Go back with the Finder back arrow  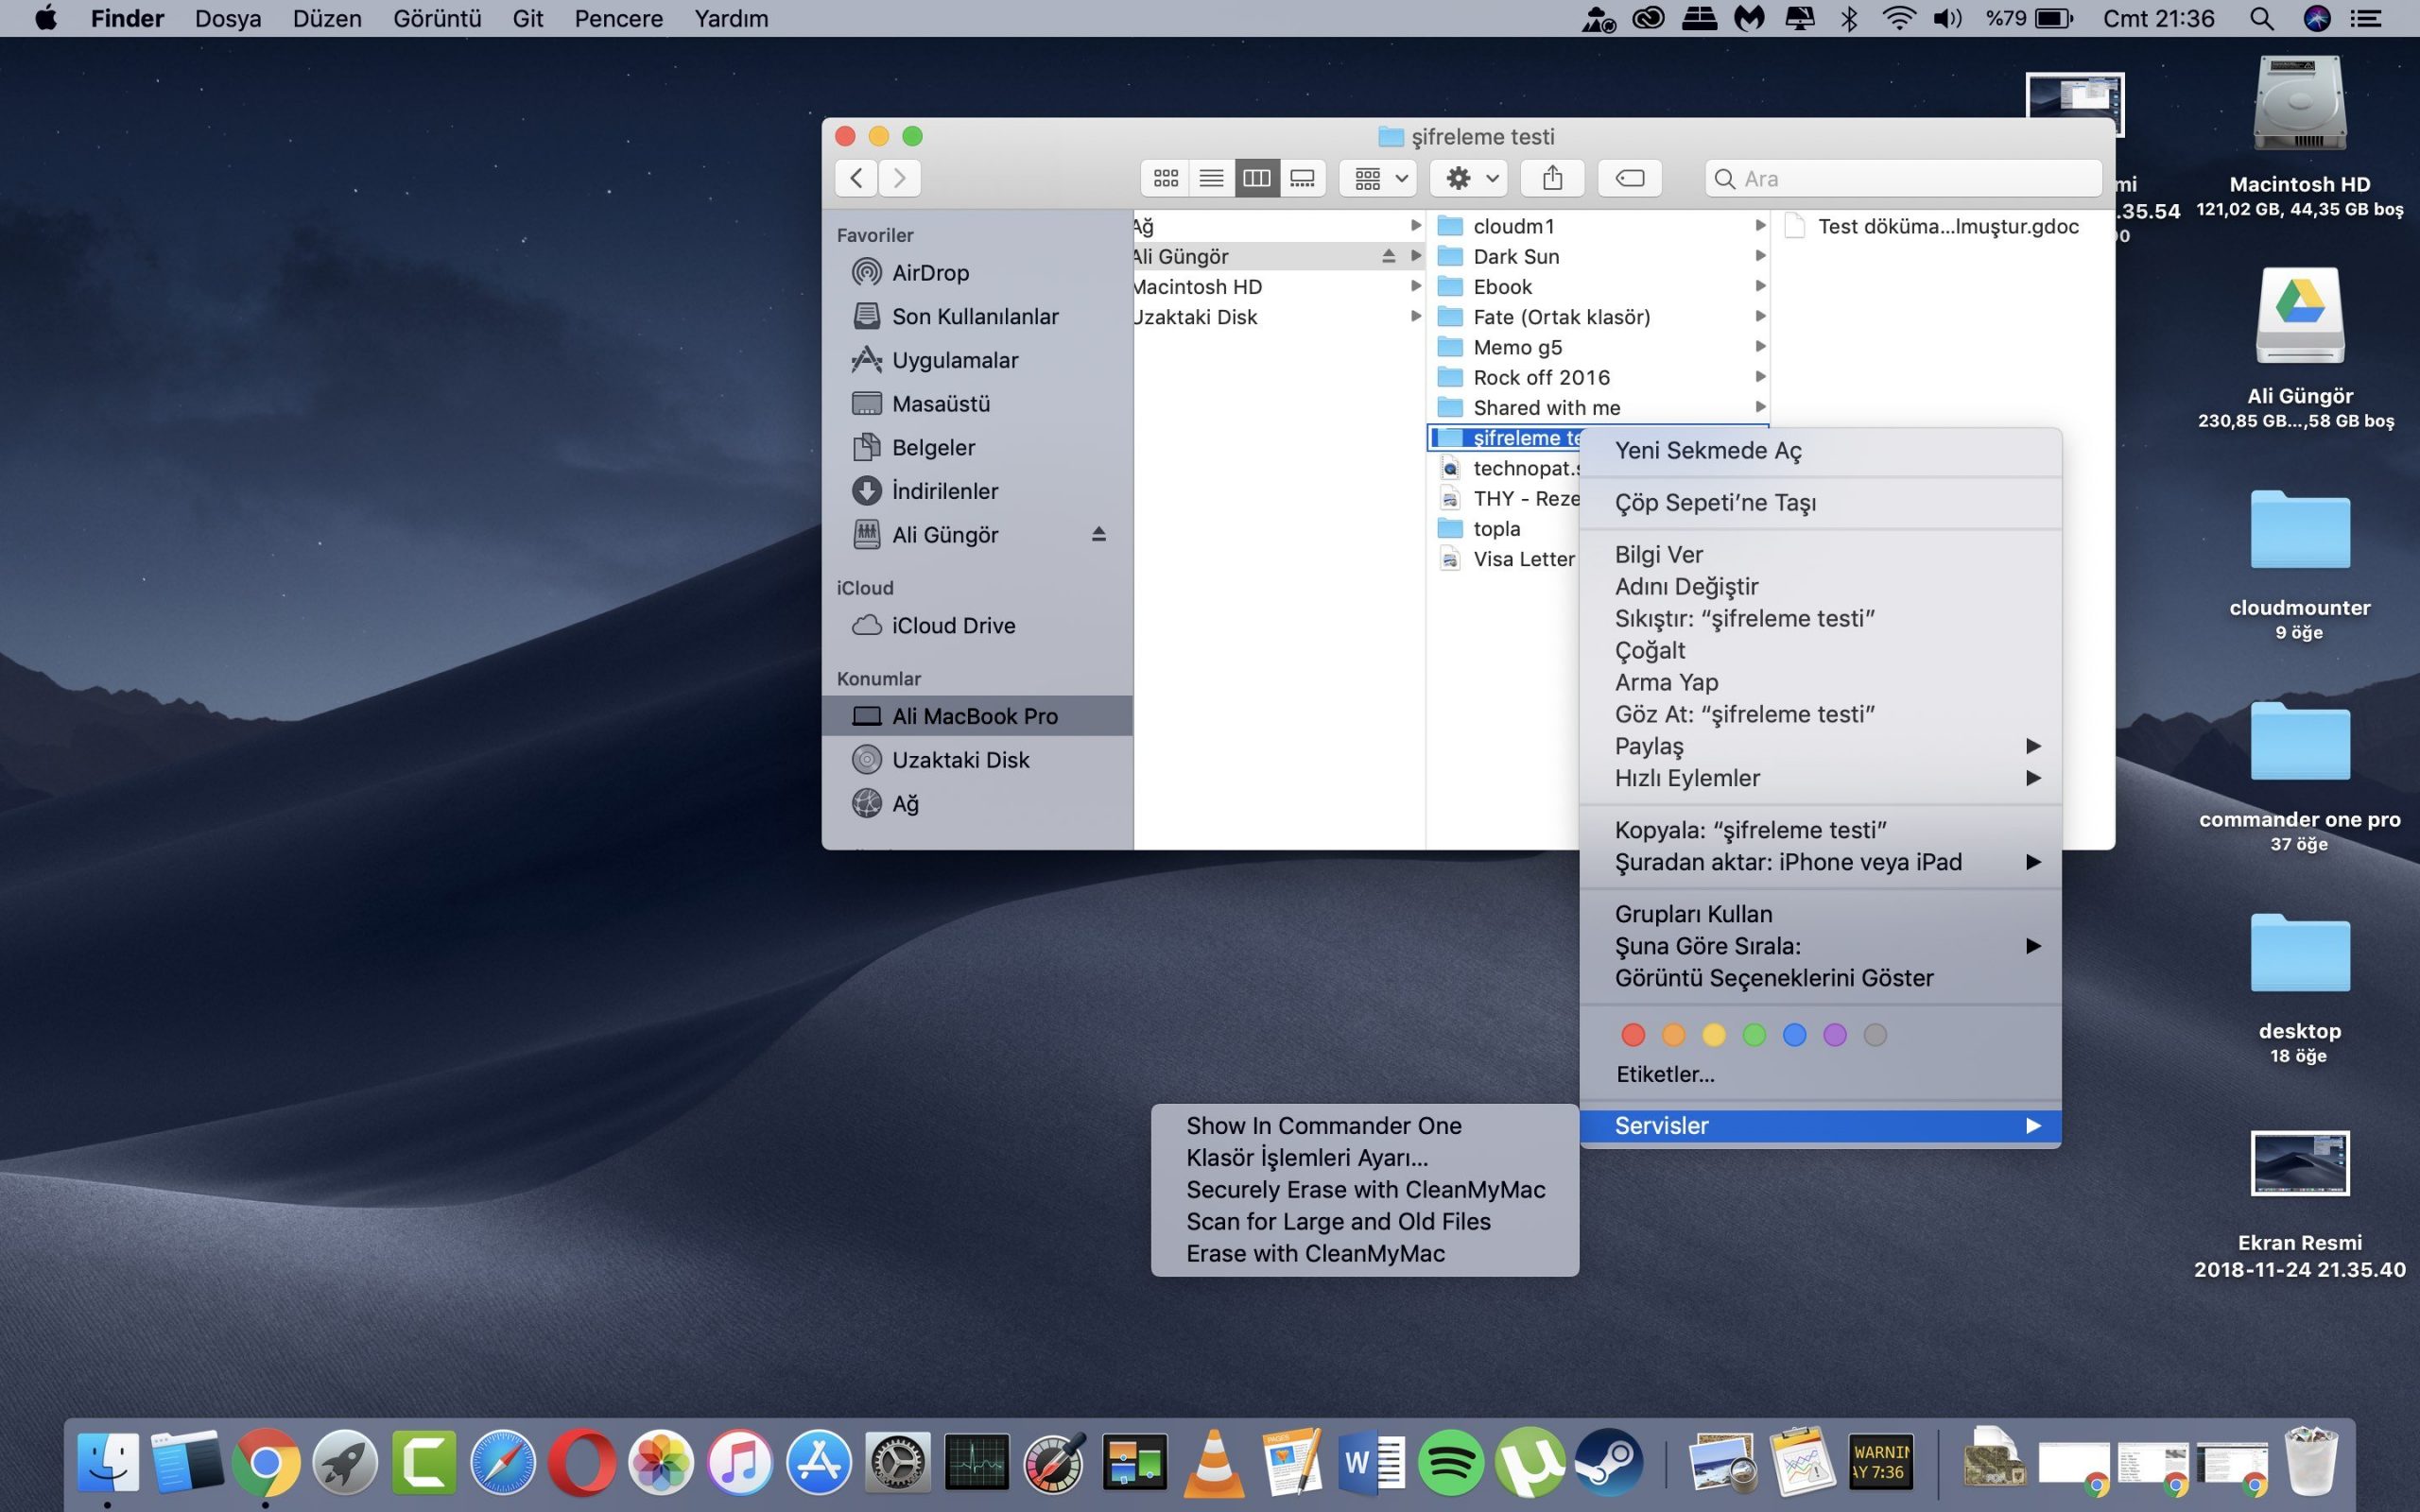pyautogui.click(x=857, y=178)
